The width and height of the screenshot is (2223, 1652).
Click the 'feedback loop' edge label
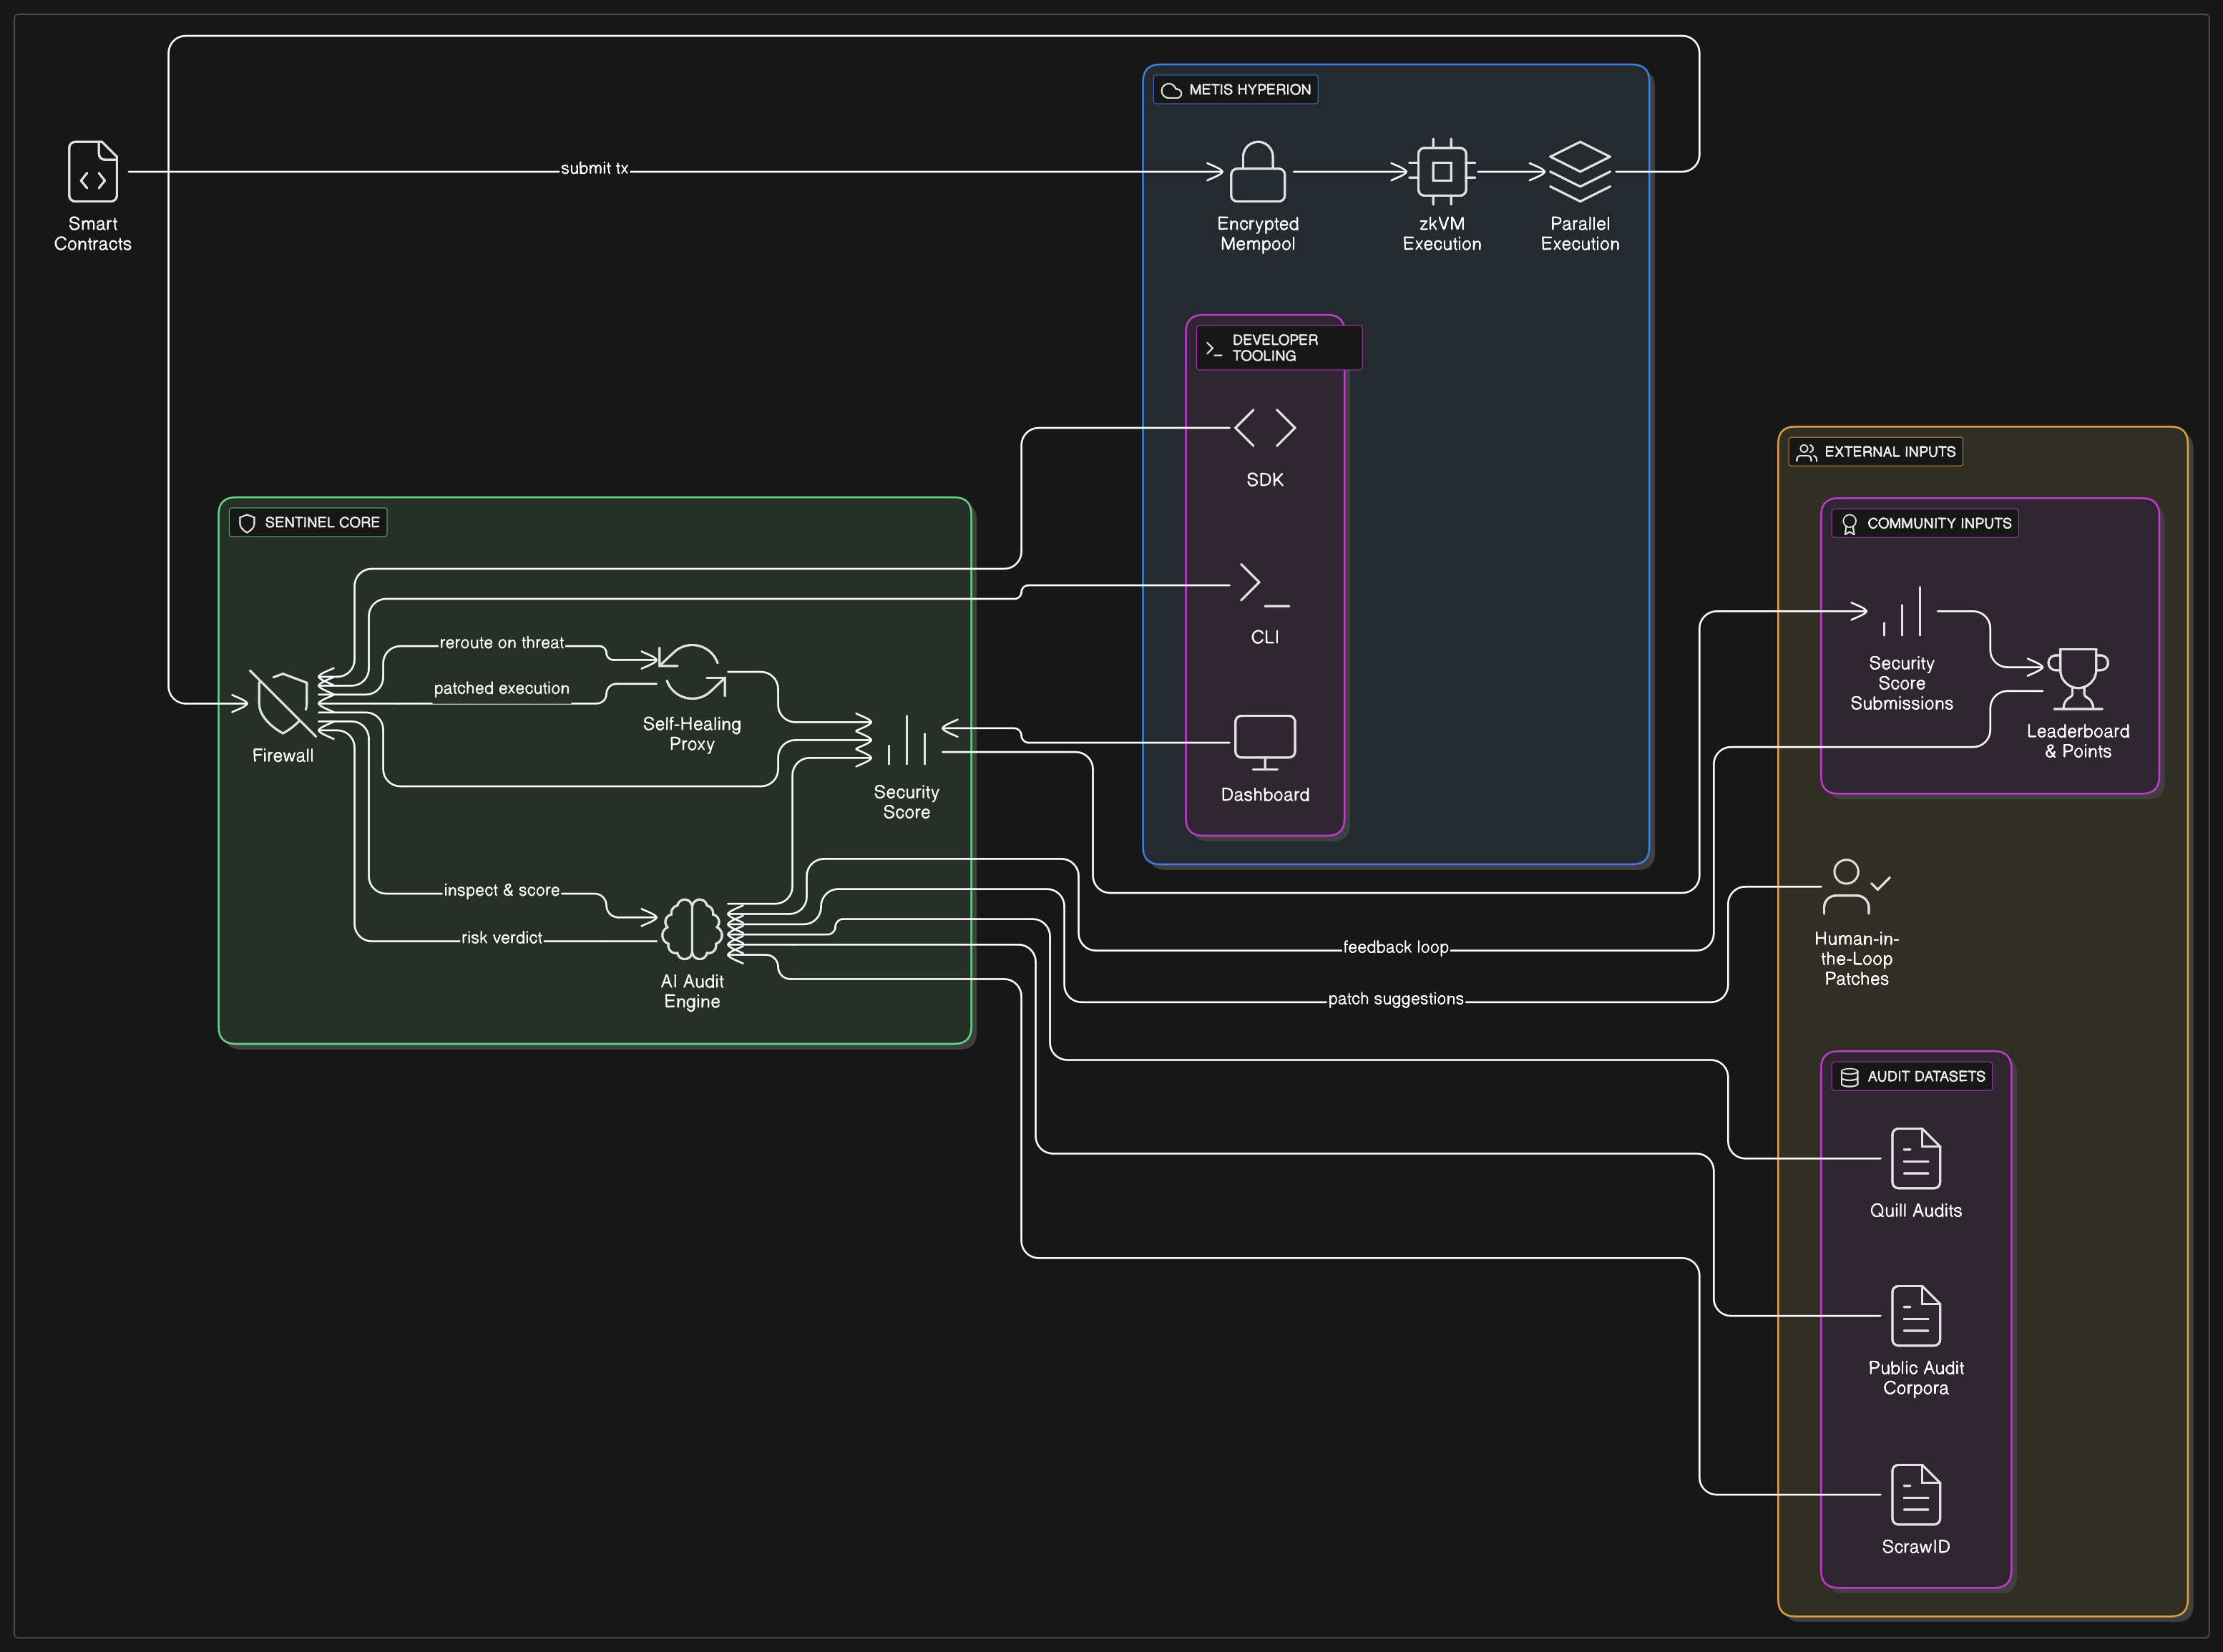click(x=1395, y=947)
